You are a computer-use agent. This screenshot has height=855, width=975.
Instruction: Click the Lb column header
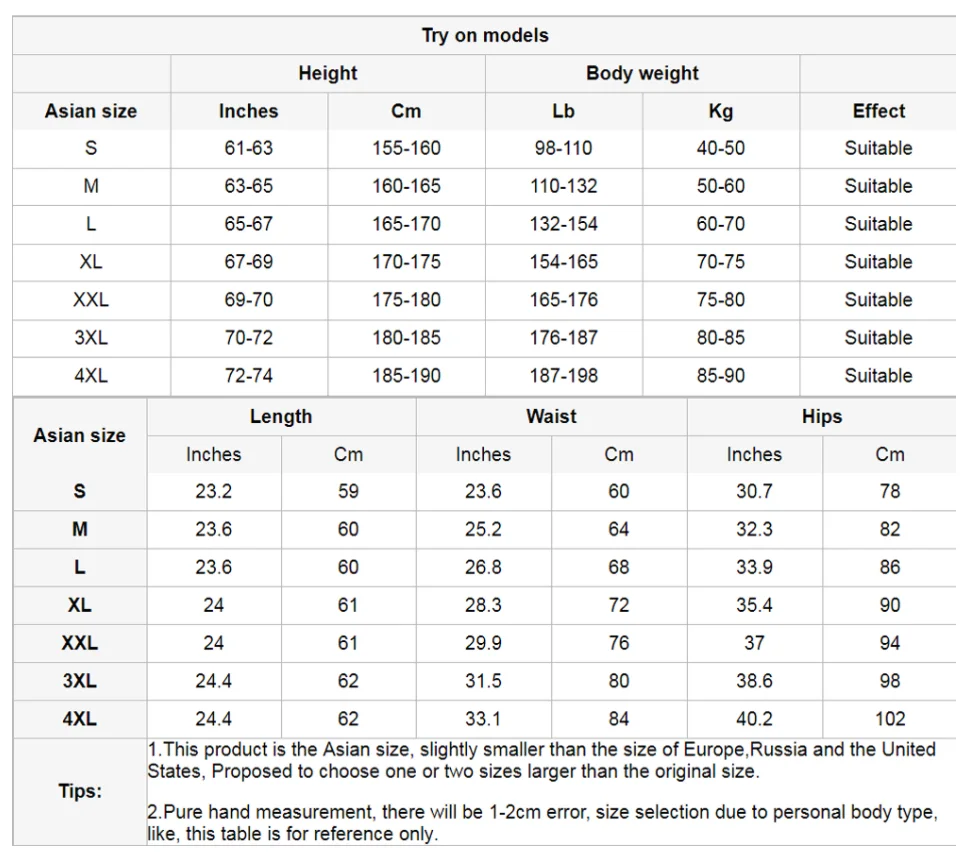[563, 111]
